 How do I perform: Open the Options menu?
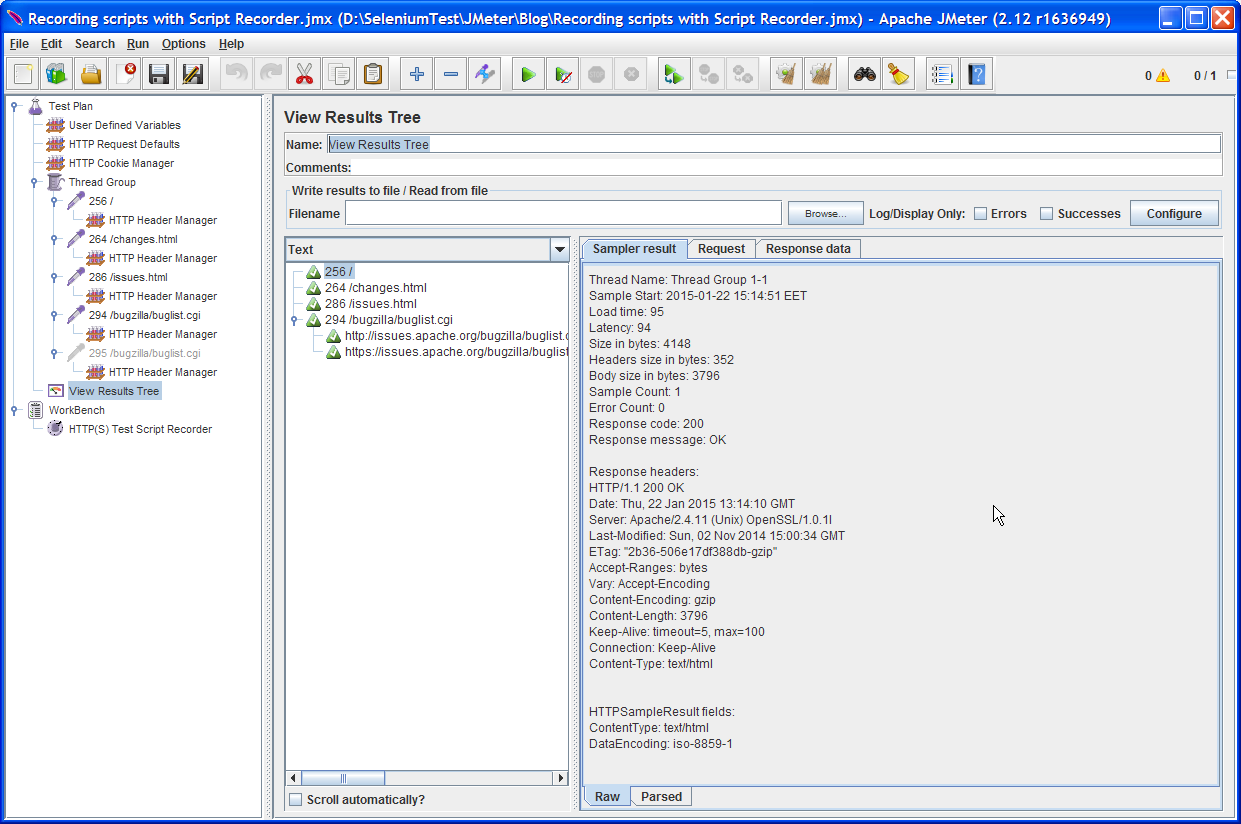coord(184,44)
